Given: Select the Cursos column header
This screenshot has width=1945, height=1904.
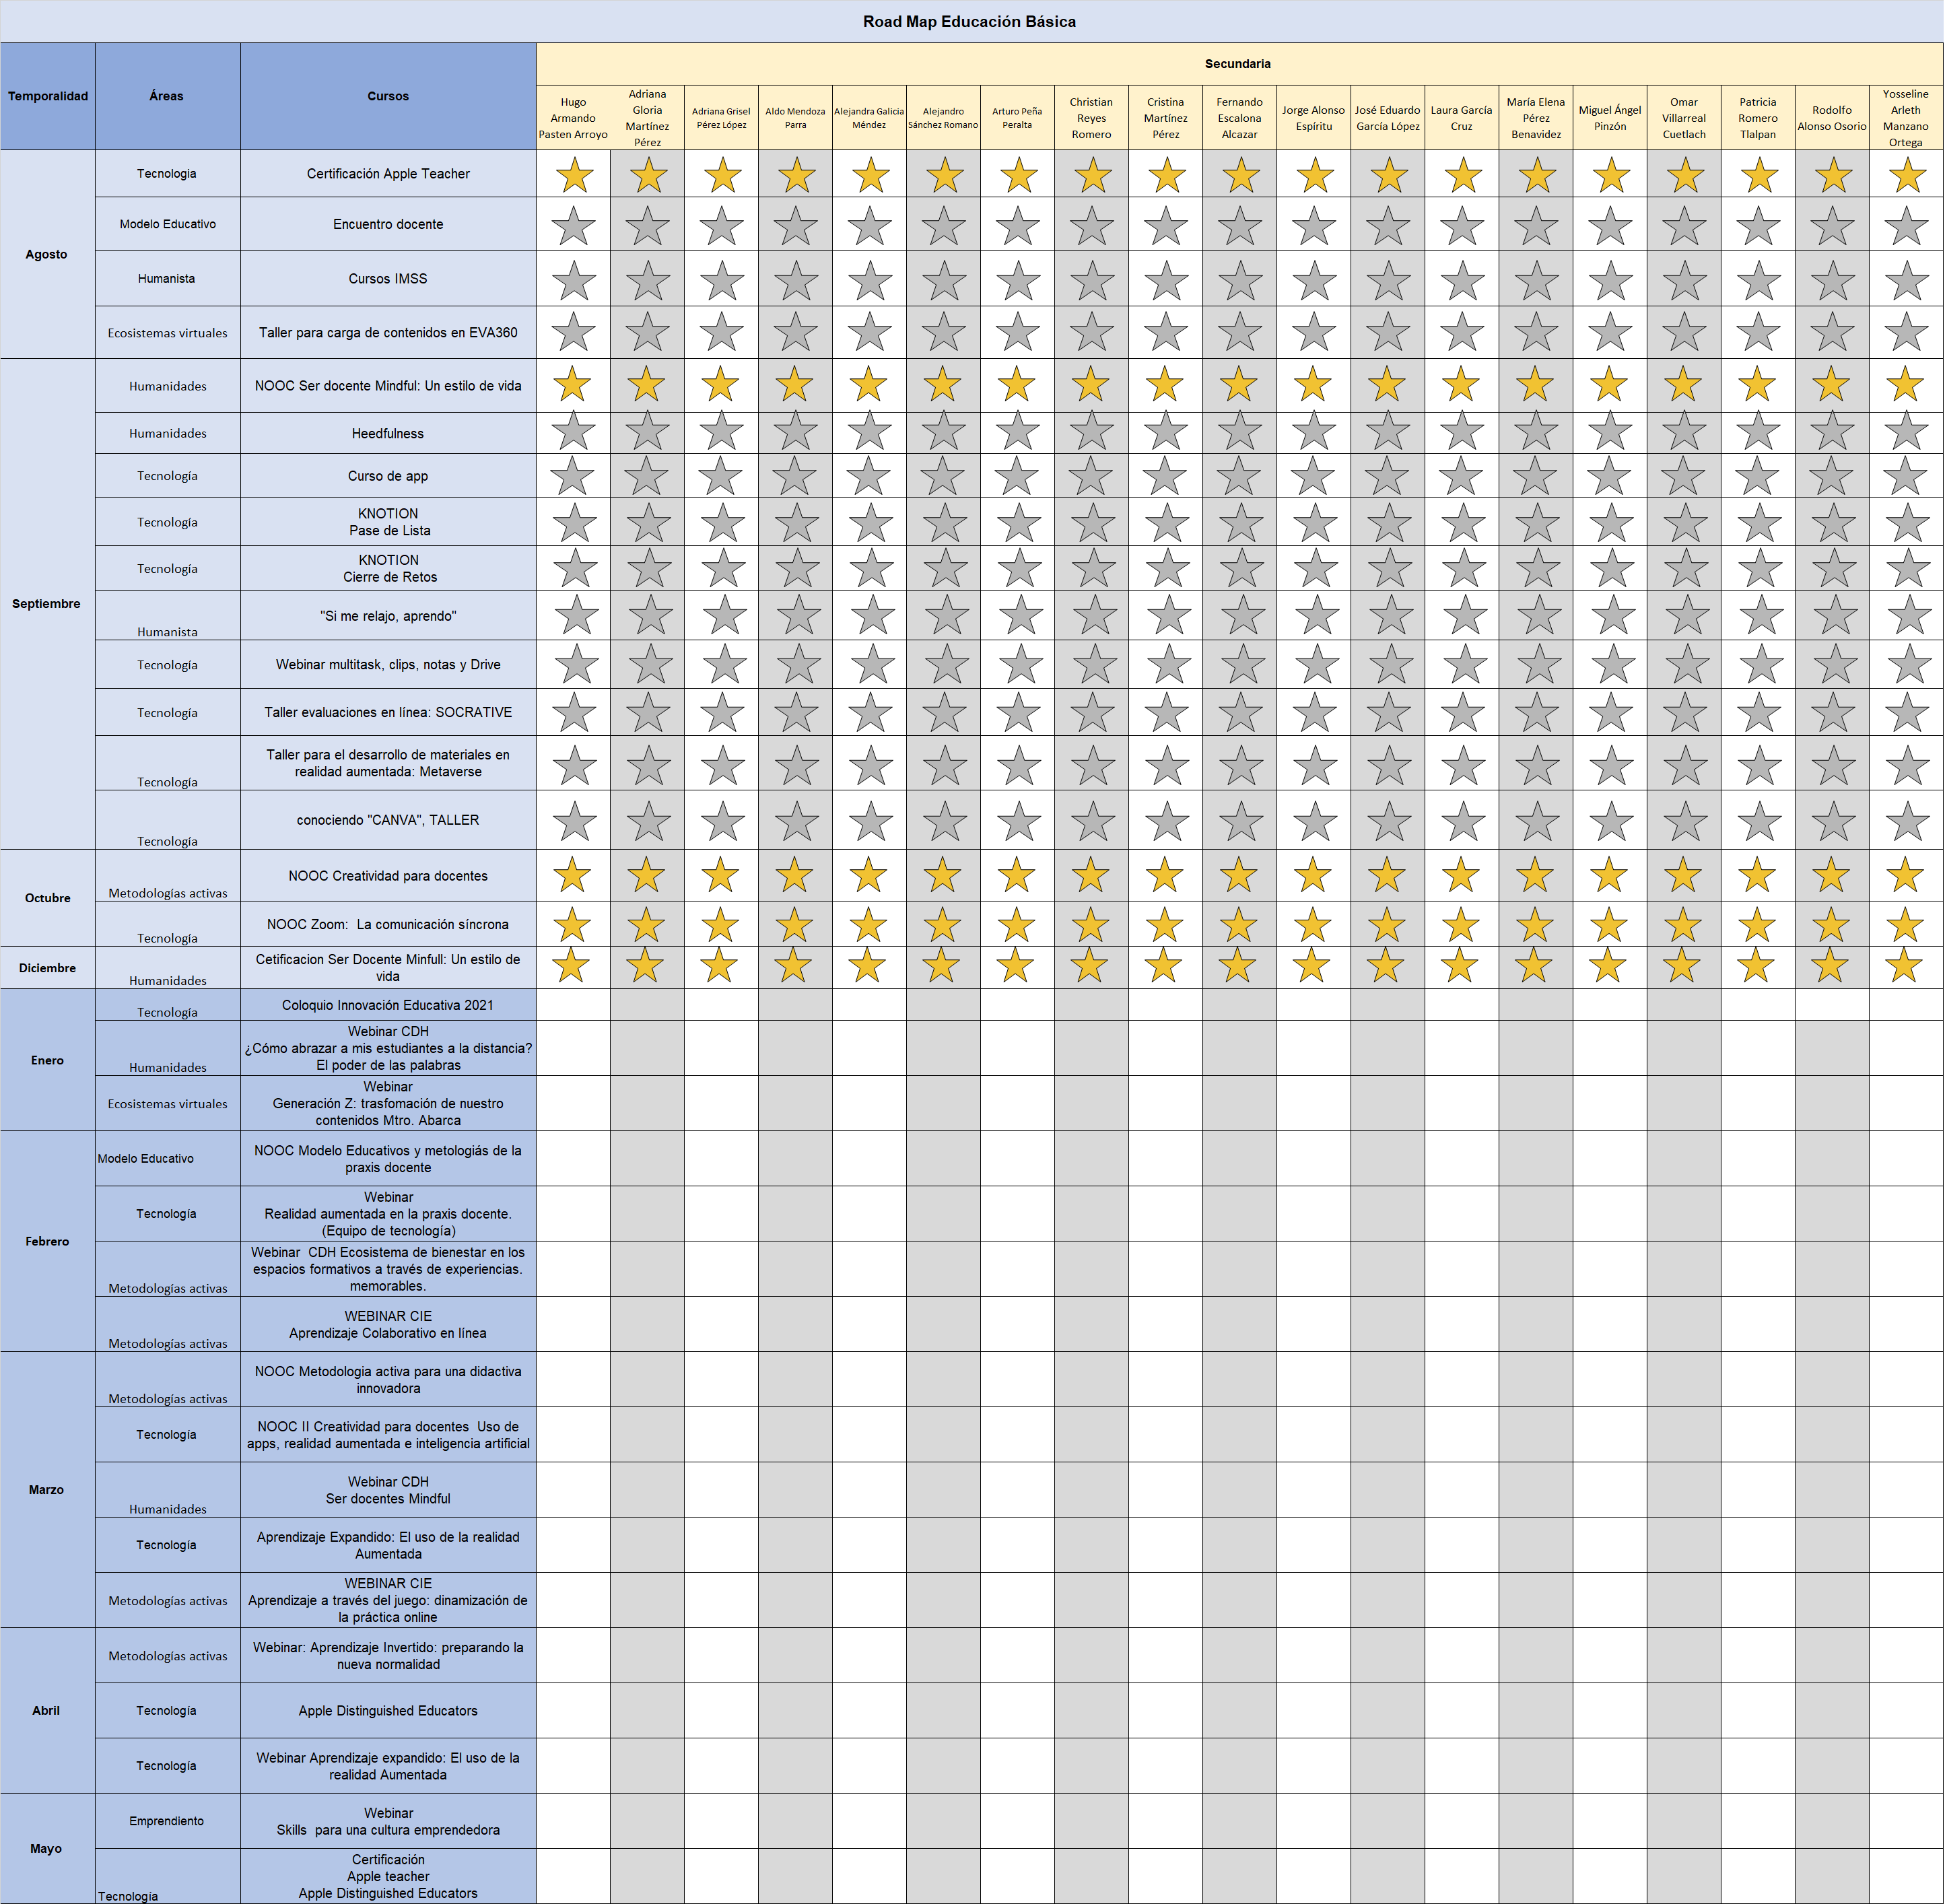Looking at the screenshot, I should coord(388,96).
